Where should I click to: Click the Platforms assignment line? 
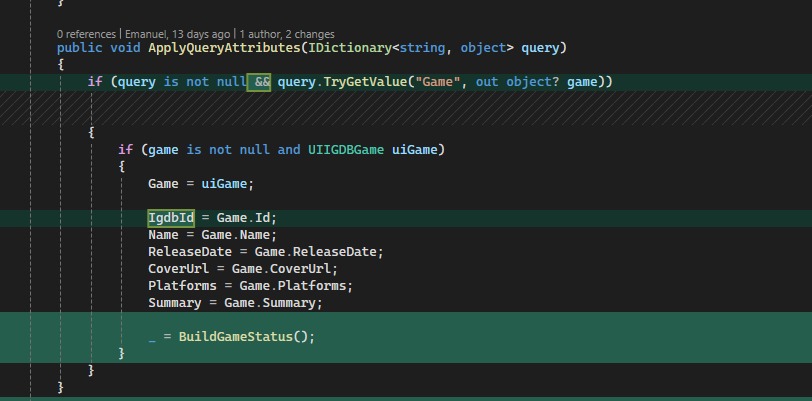250,286
